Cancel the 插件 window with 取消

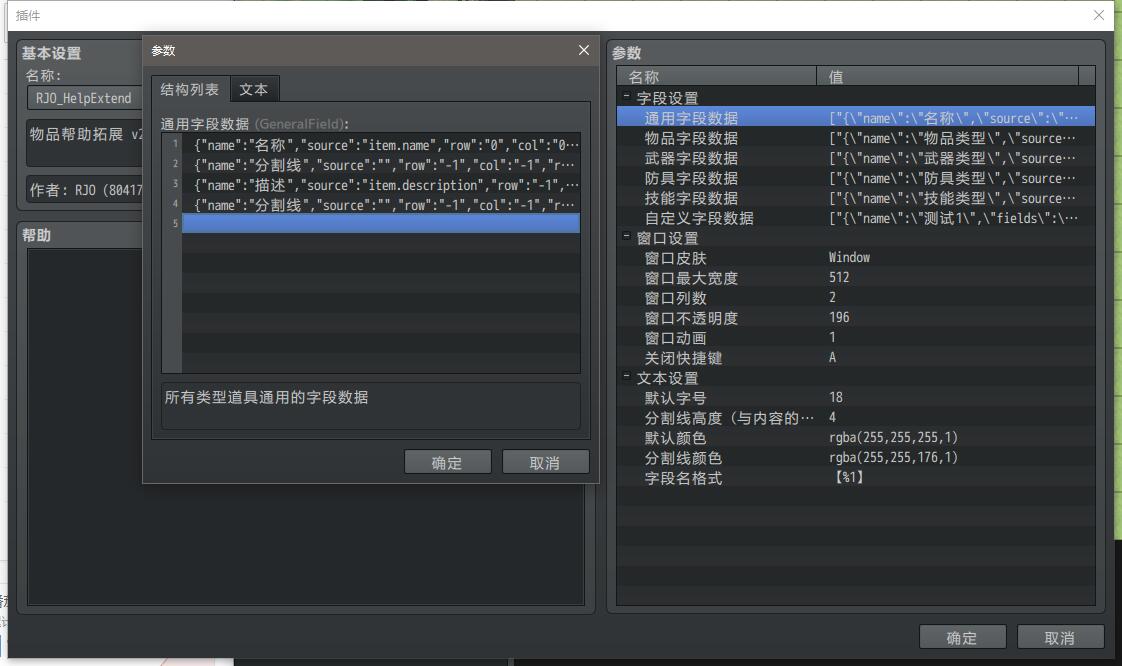(1060, 637)
